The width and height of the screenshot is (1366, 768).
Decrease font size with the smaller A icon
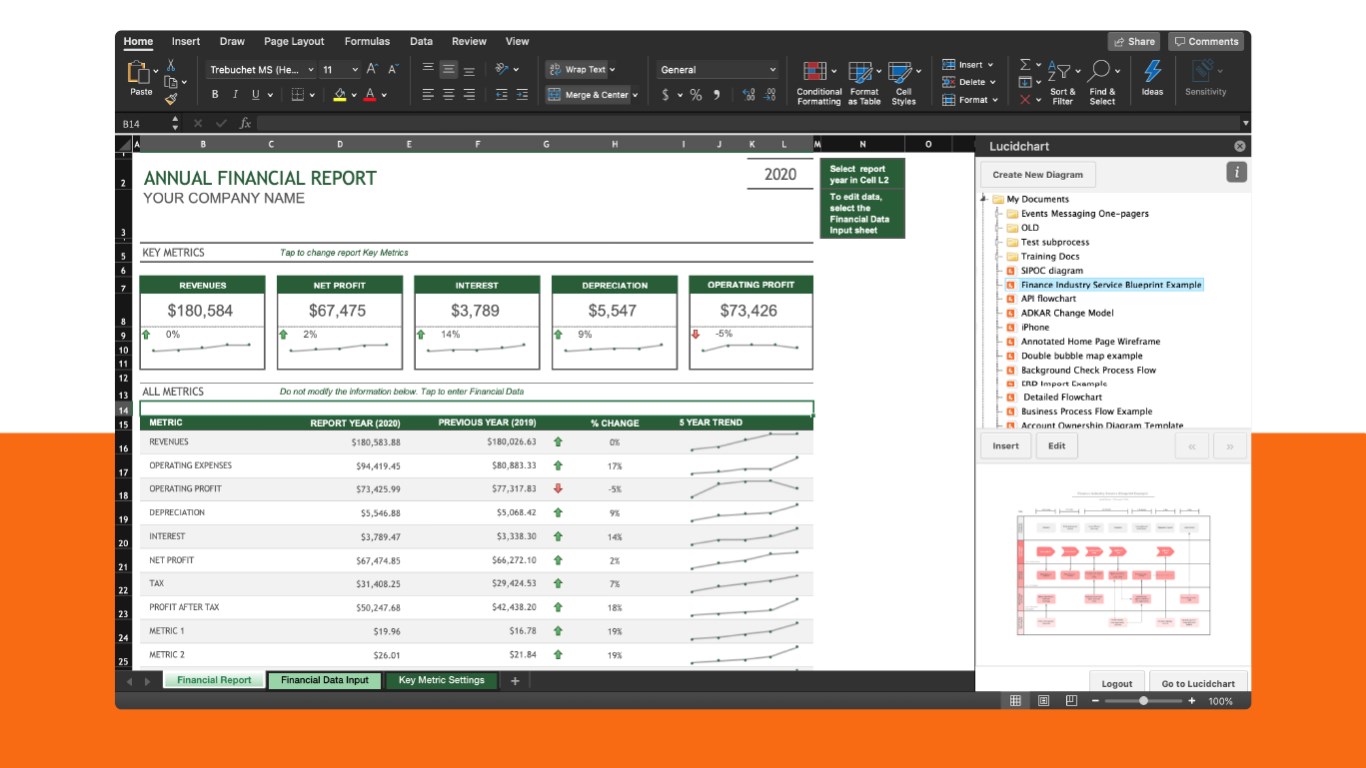coord(393,69)
